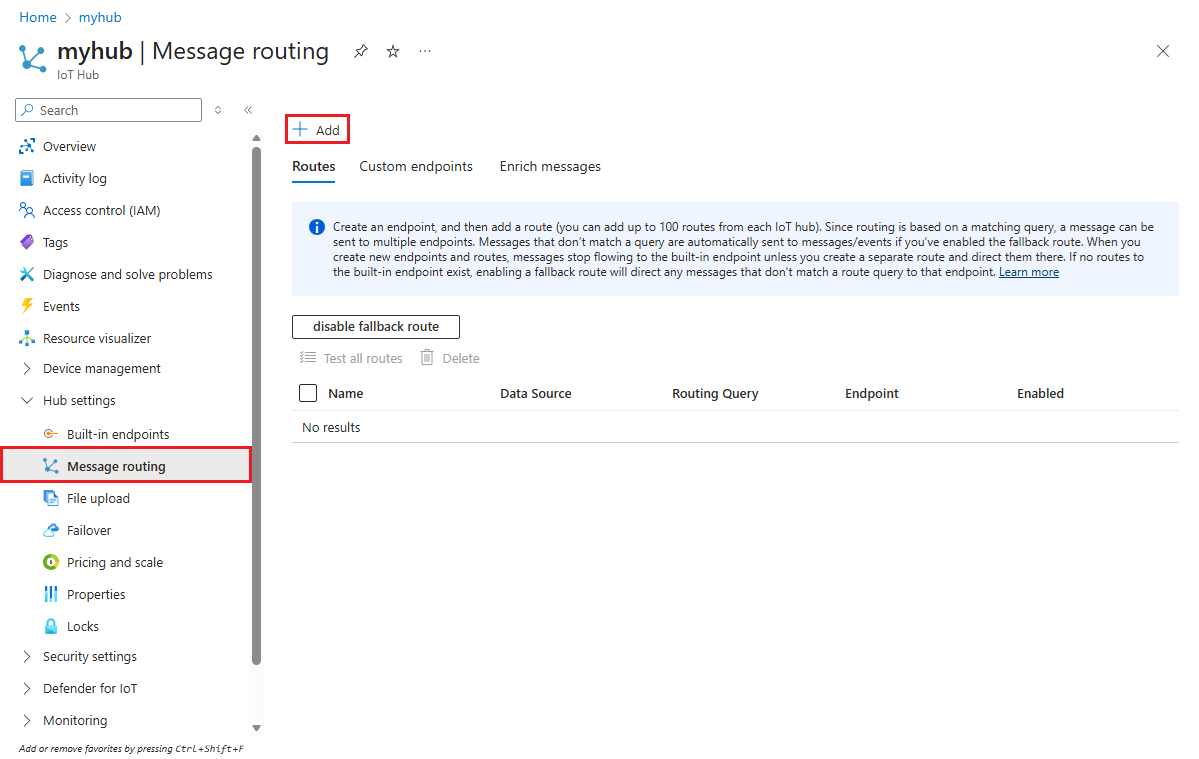The height and width of the screenshot is (759, 1199).
Task: Open Failover settings
Action: coord(86,529)
